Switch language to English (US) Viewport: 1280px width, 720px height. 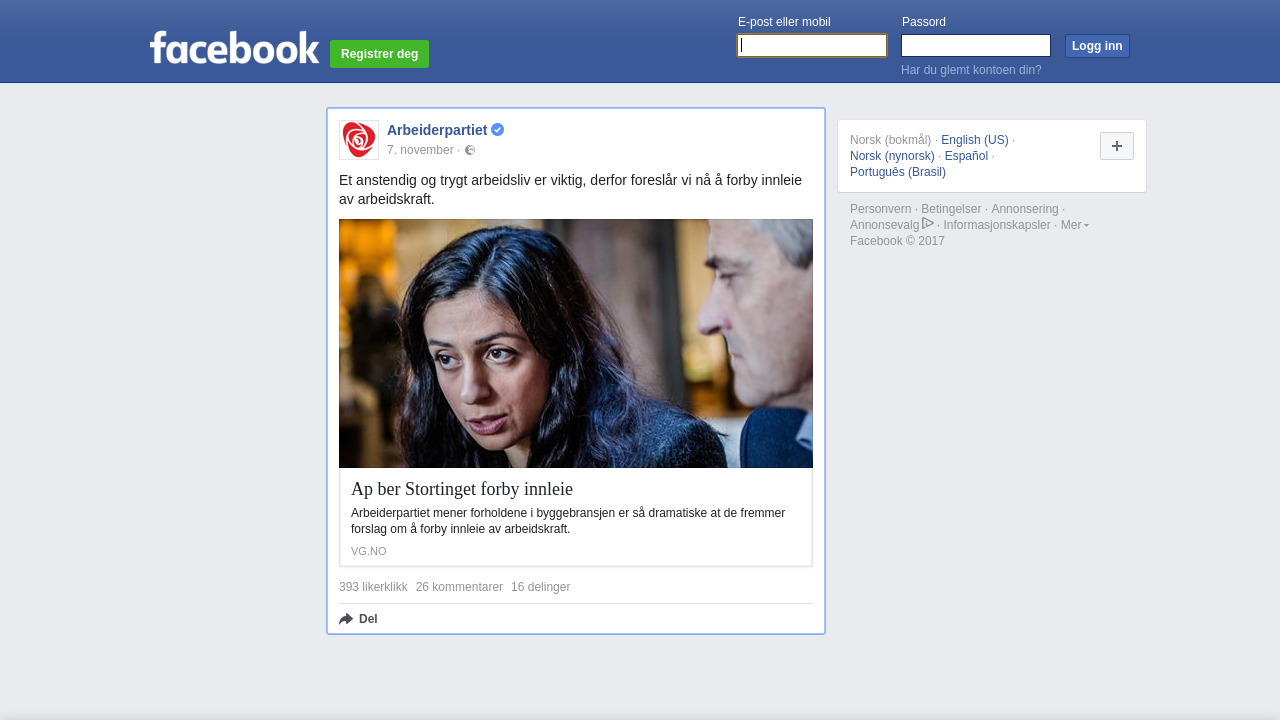(975, 140)
